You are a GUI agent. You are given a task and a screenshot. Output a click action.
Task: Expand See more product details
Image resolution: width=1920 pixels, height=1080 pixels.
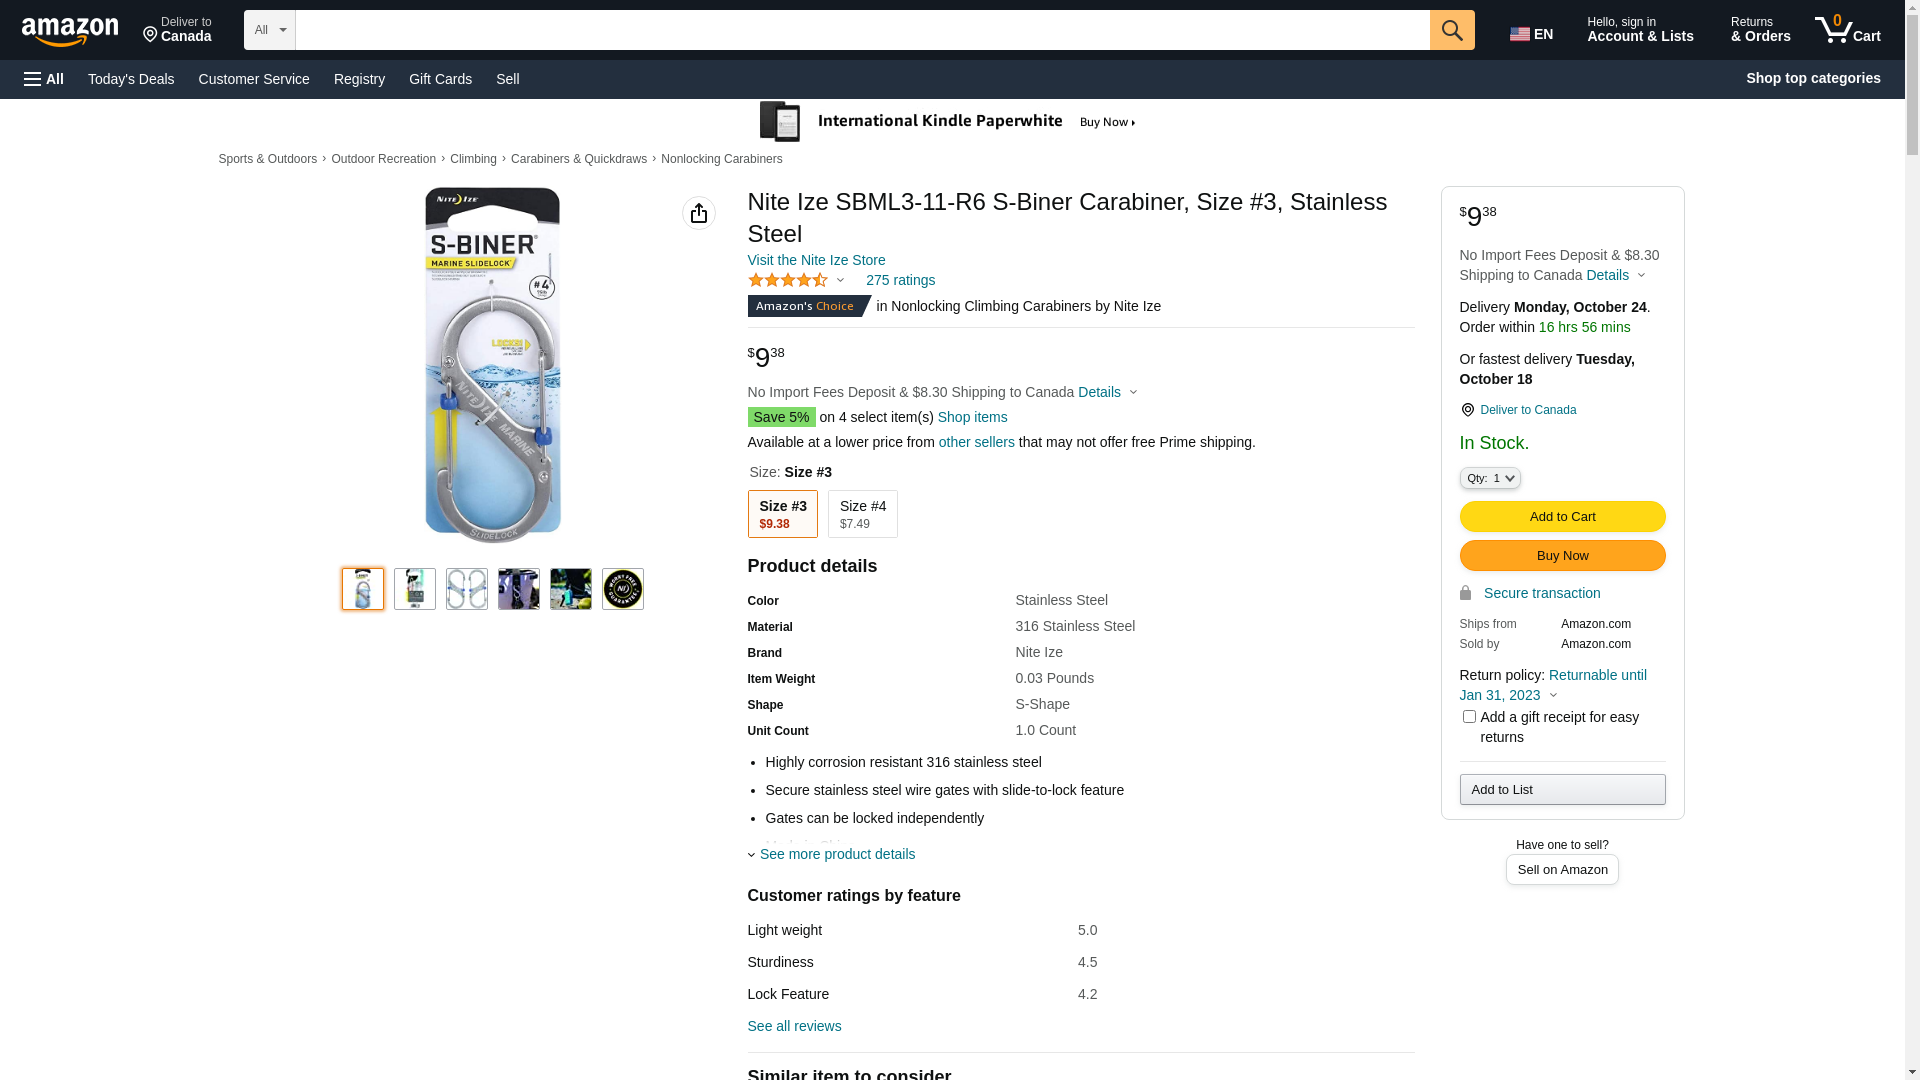click(x=836, y=854)
